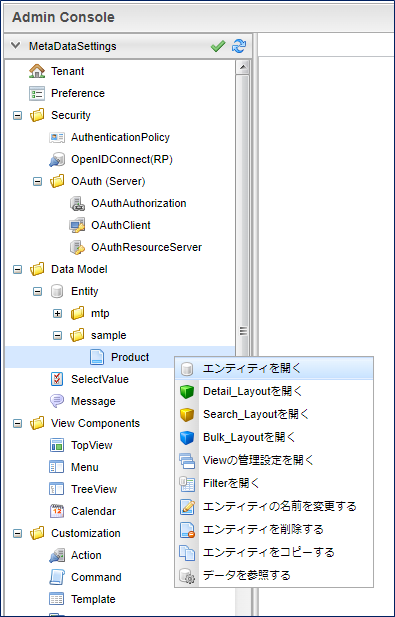Click the blue refresh icon in MetaDataSettings header
Screen dimensions: 395x617
coord(239,46)
